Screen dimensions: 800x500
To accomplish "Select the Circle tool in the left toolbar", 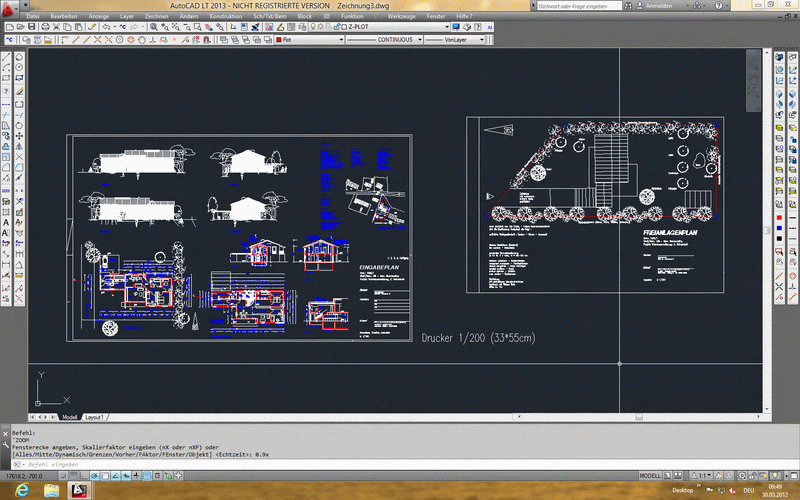I will [19, 67].
